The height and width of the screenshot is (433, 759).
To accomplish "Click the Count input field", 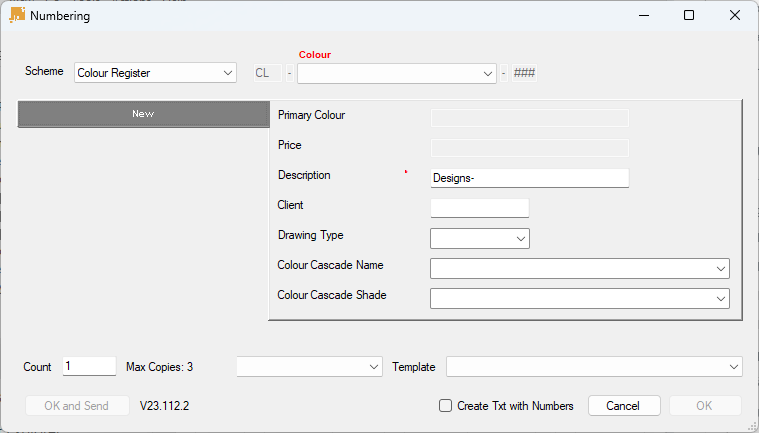I will pyautogui.click(x=89, y=366).
